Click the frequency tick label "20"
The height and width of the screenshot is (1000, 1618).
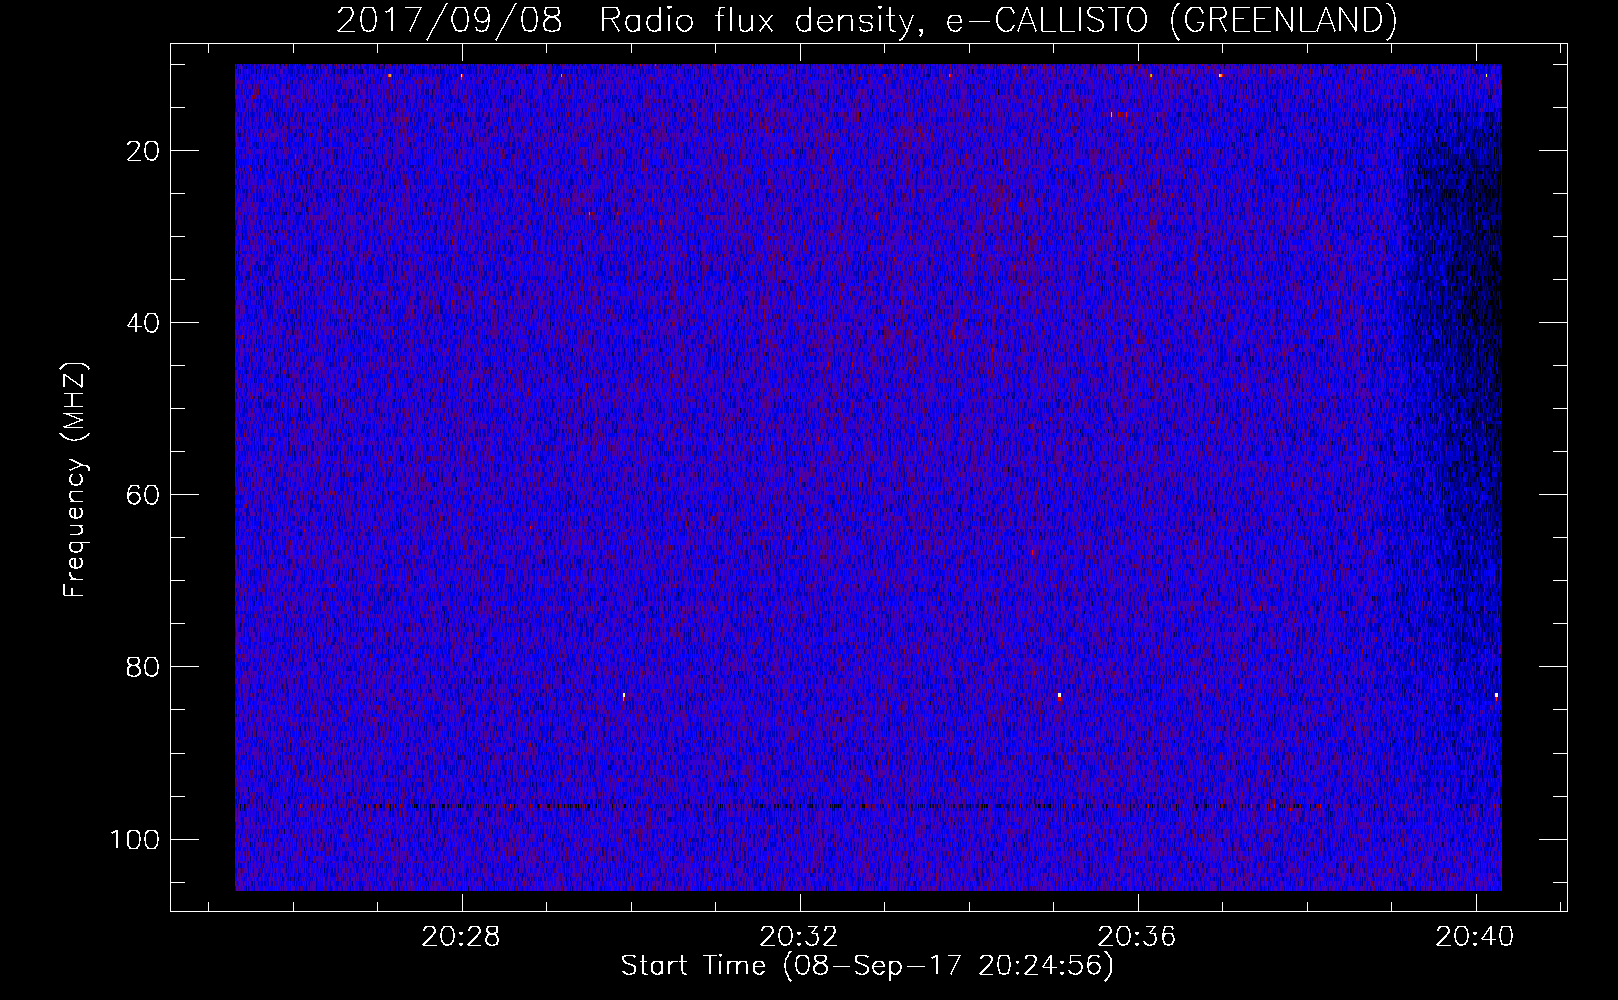(x=144, y=151)
